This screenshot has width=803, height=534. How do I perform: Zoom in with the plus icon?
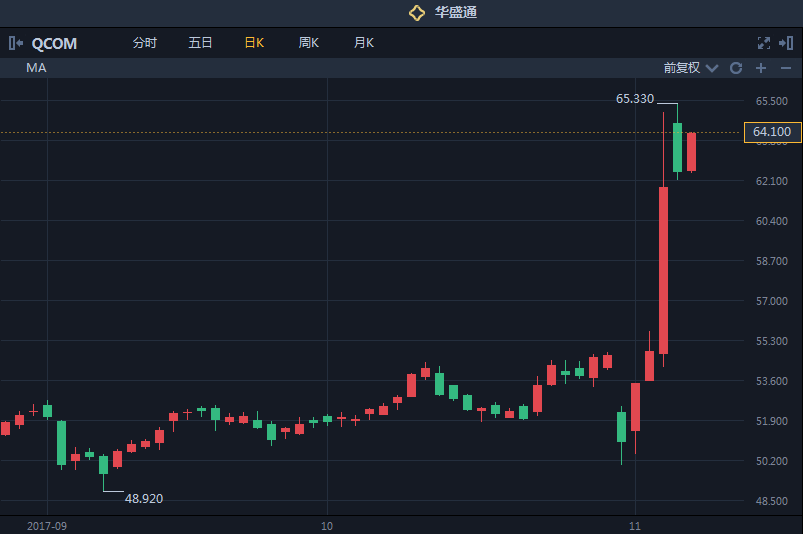(761, 68)
